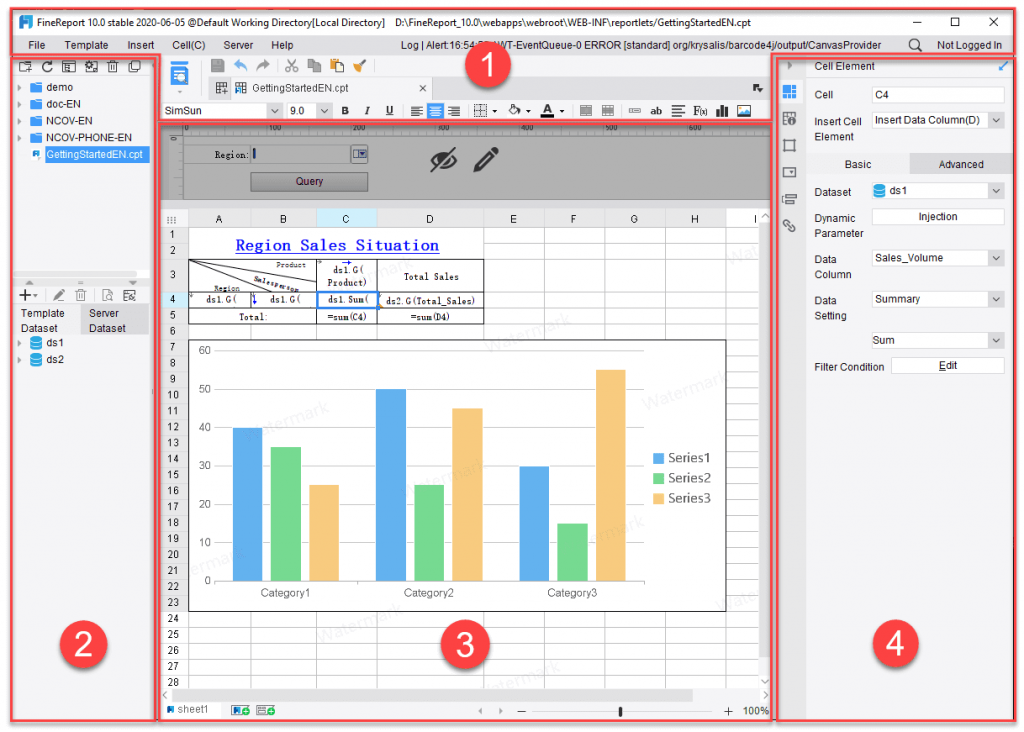Click the zoom slider handle at bottom
Viewport: 1024px width, 732px height.
click(620, 711)
